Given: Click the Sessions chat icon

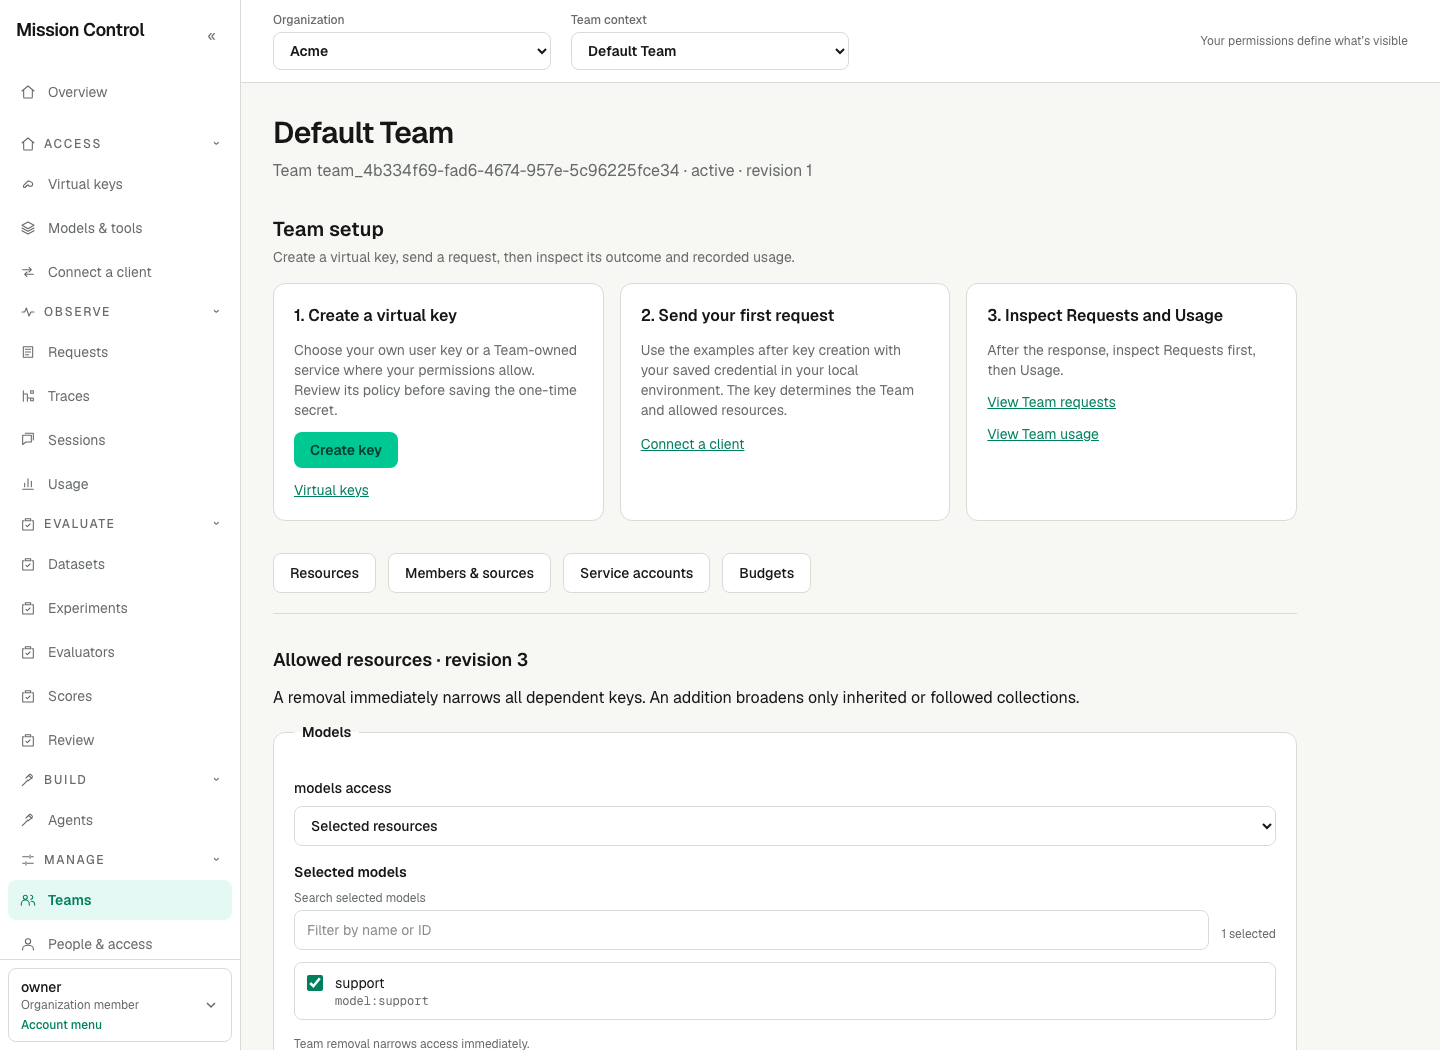Looking at the screenshot, I should tap(28, 440).
